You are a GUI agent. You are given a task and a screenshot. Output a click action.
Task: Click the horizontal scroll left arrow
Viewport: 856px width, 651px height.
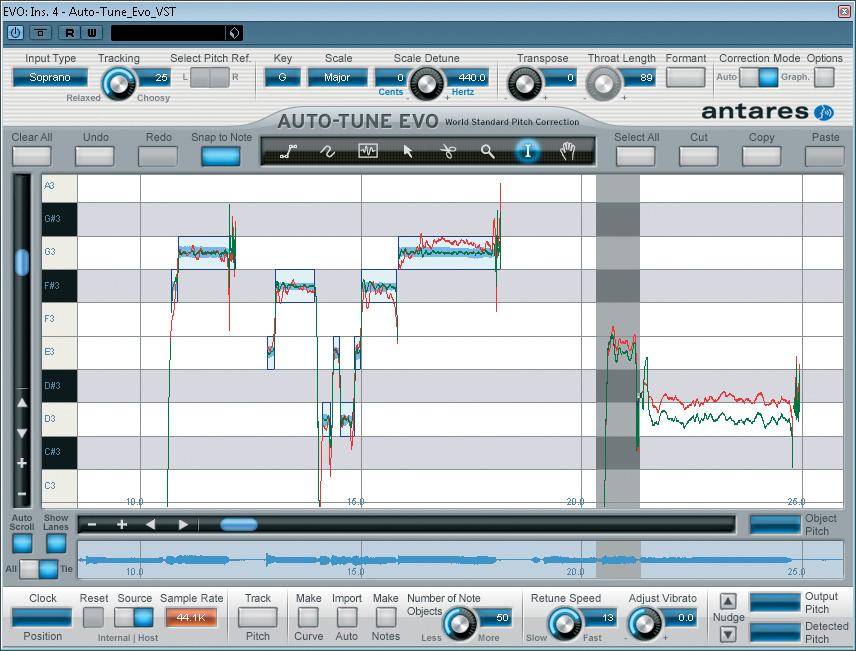(x=151, y=525)
